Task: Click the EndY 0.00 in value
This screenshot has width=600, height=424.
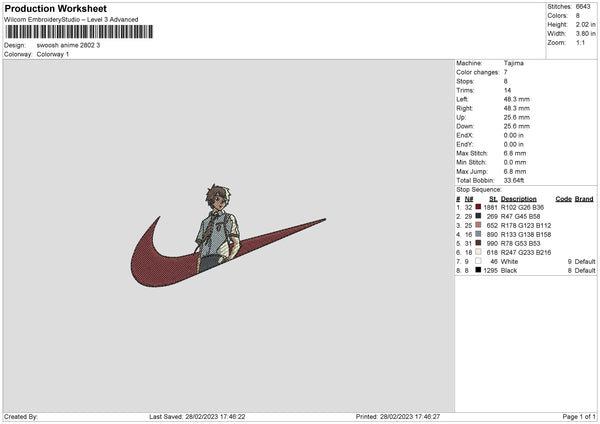Action: point(514,144)
